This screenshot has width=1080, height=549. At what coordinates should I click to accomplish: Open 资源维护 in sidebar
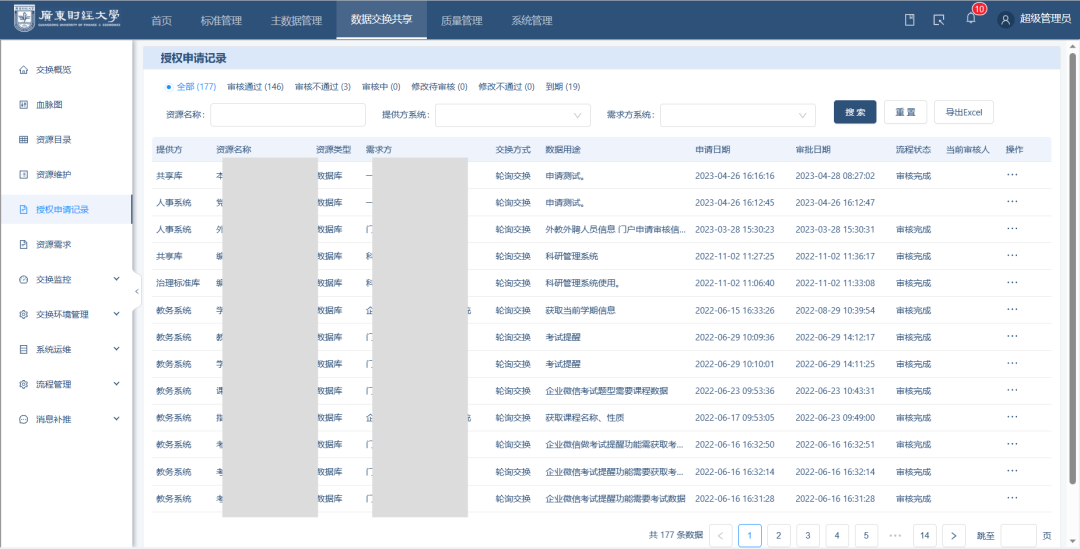[53, 175]
